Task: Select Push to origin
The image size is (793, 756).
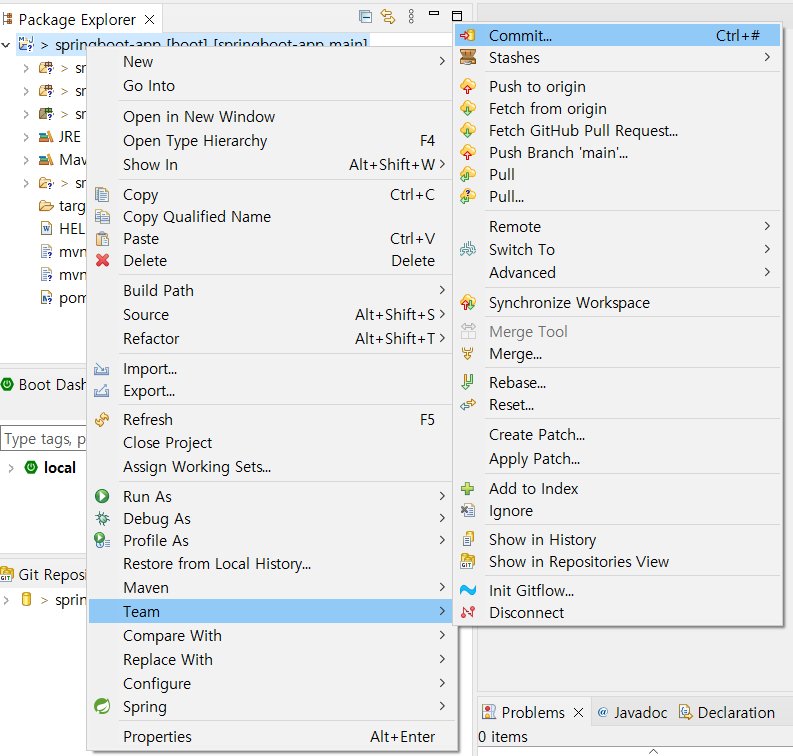Action: click(618, 86)
